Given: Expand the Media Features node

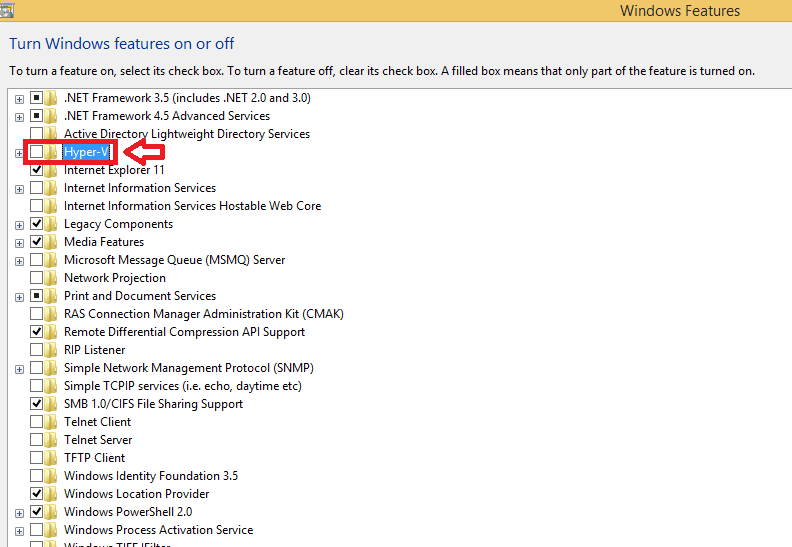Looking at the screenshot, I should [19, 243].
